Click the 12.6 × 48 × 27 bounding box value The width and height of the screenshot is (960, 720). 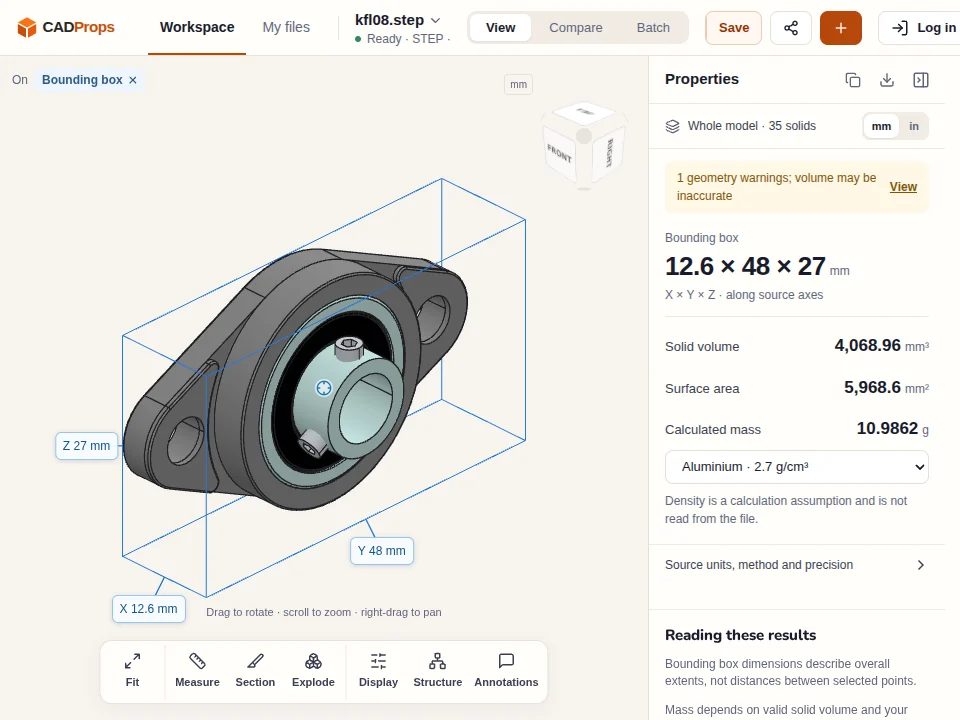745,266
